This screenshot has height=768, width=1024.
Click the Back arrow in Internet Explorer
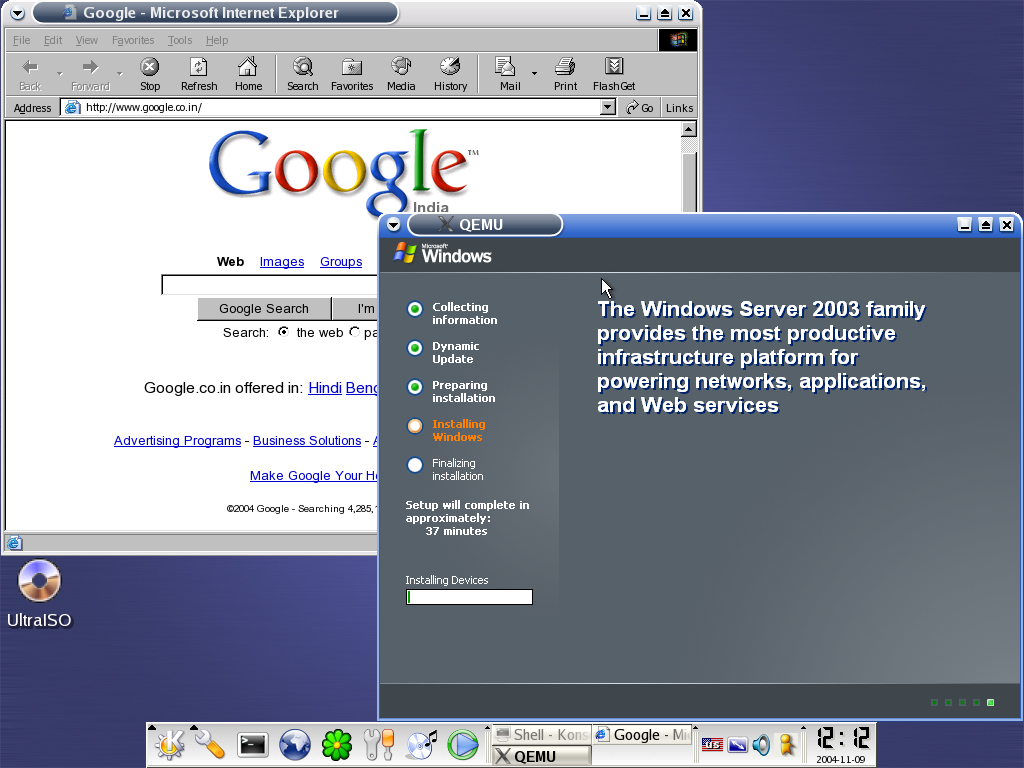click(x=30, y=74)
